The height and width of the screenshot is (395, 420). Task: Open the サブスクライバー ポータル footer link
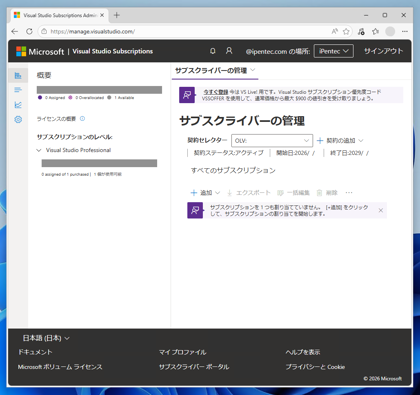tap(194, 367)
